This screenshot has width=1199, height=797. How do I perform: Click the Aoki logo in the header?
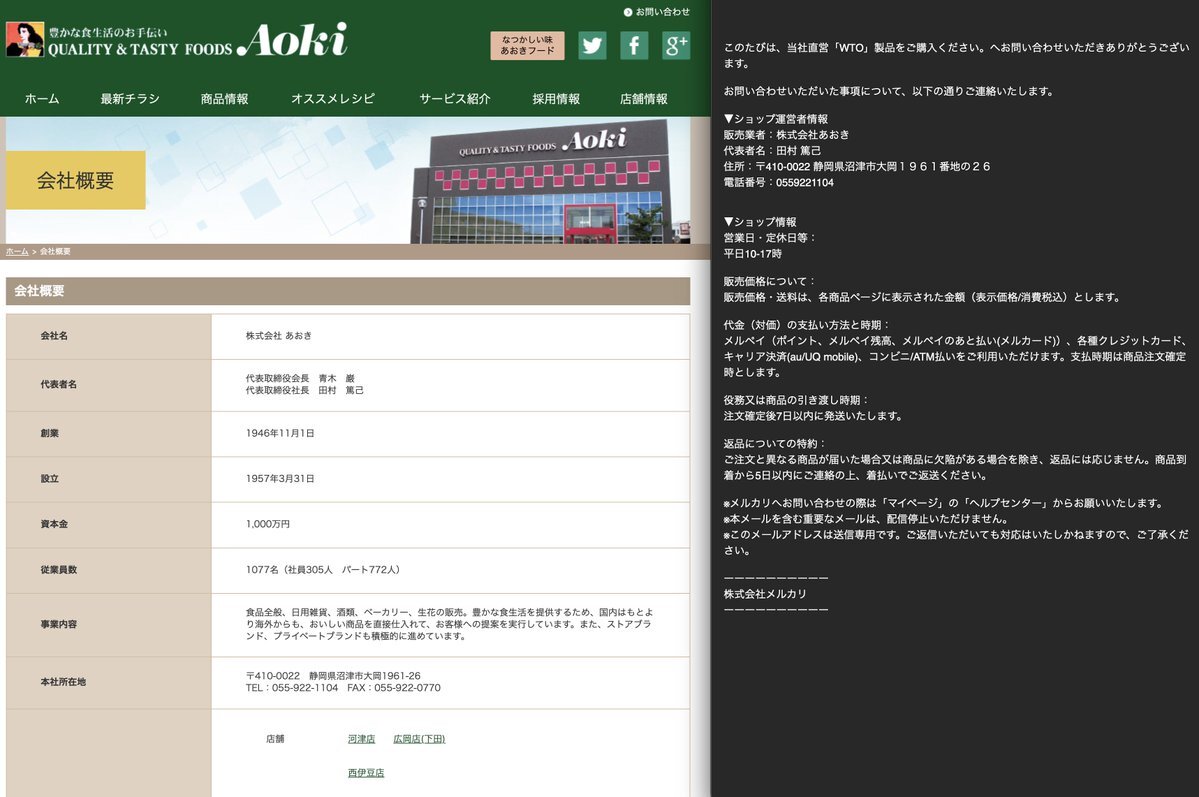point(177,40)
